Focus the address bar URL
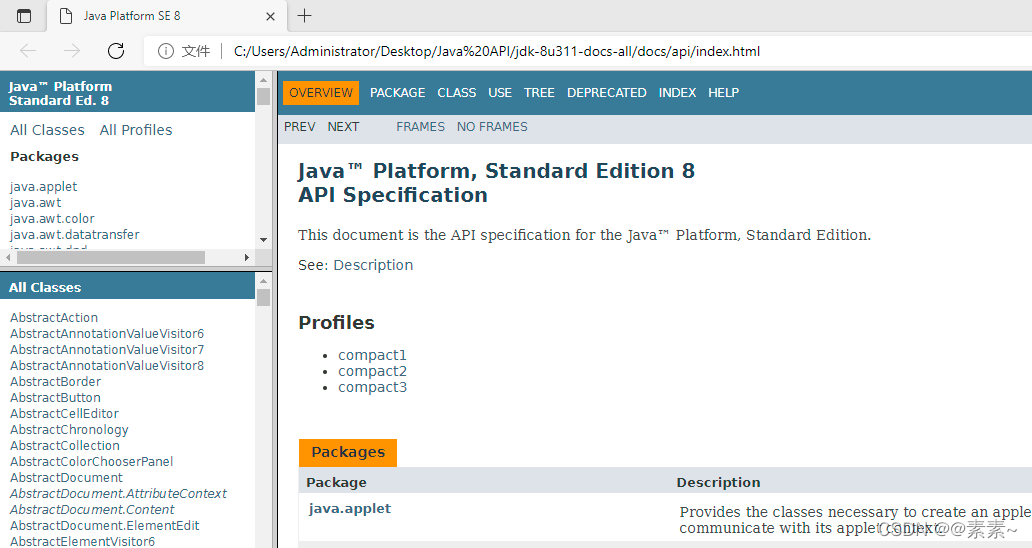The image size is (1032, 548). [497, 51]
